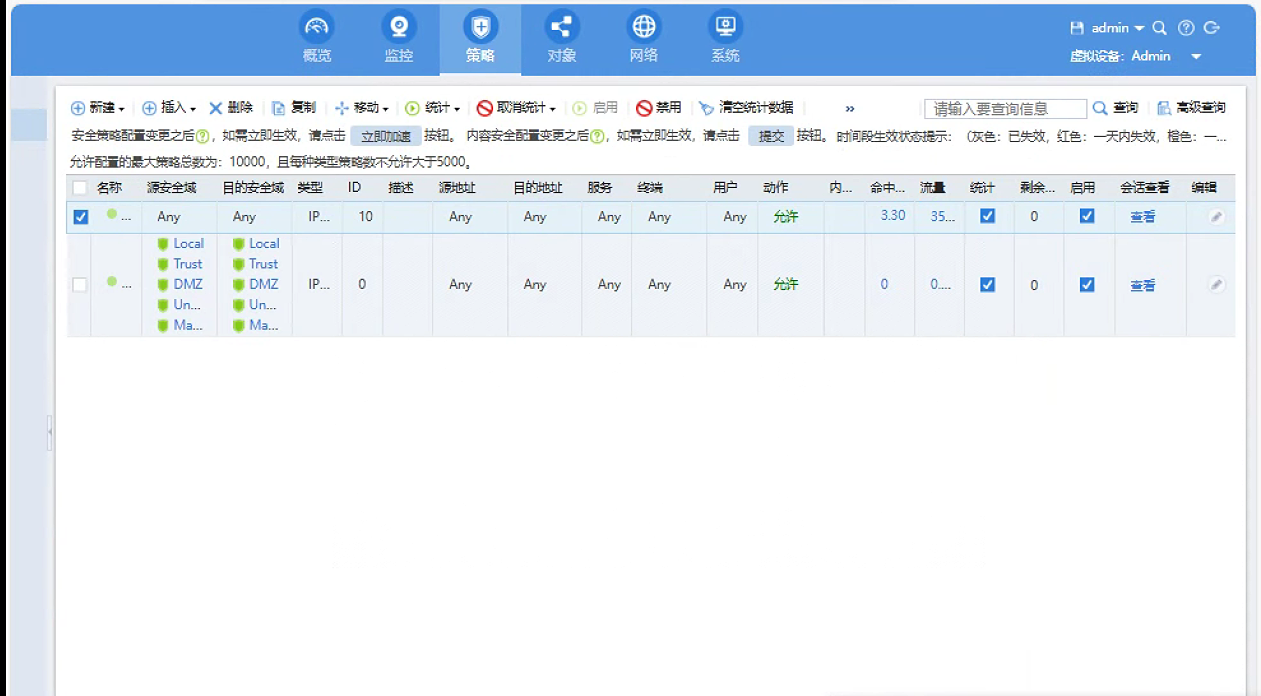Click the 复制 (copy) toolbar button
Image resolution: width=1261 pixels, height=696 pixels.
pyautogui.click(x=294, y=108)
